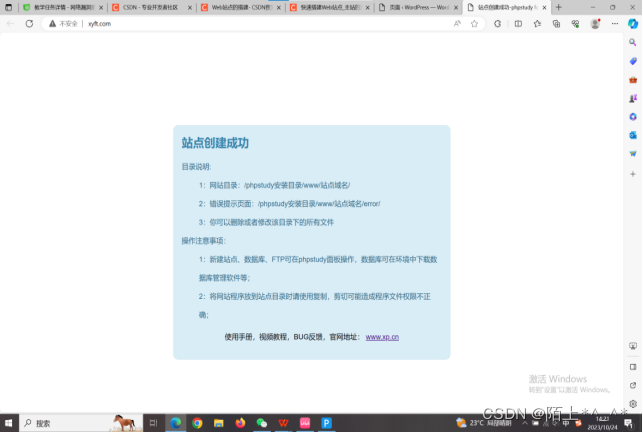The image size is (643, 432).
Task: Open a new browser tab
Action: click(559, 7)
